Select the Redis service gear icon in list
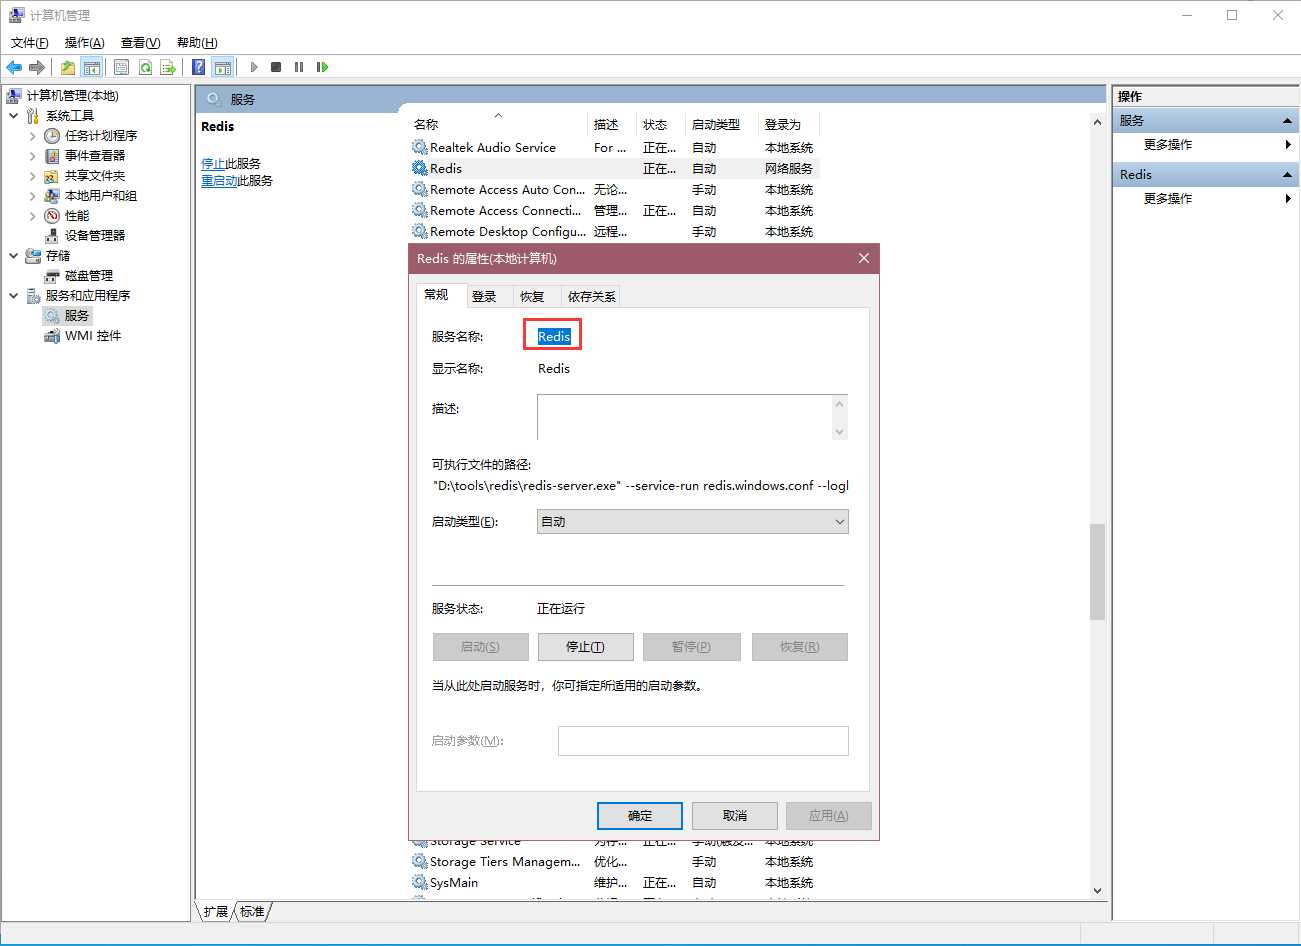Image resolution: width=1301 pixels, height=946 pixels. [420, 168]
